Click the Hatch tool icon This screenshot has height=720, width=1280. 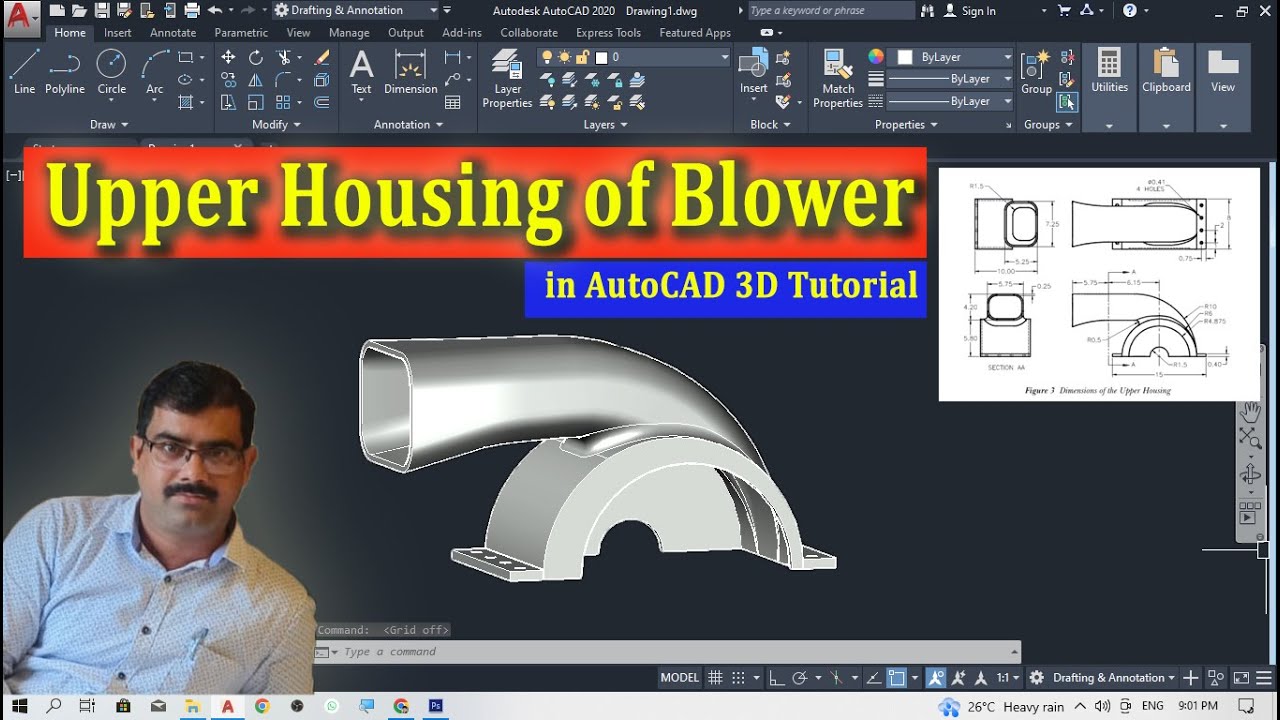(186, 102)
